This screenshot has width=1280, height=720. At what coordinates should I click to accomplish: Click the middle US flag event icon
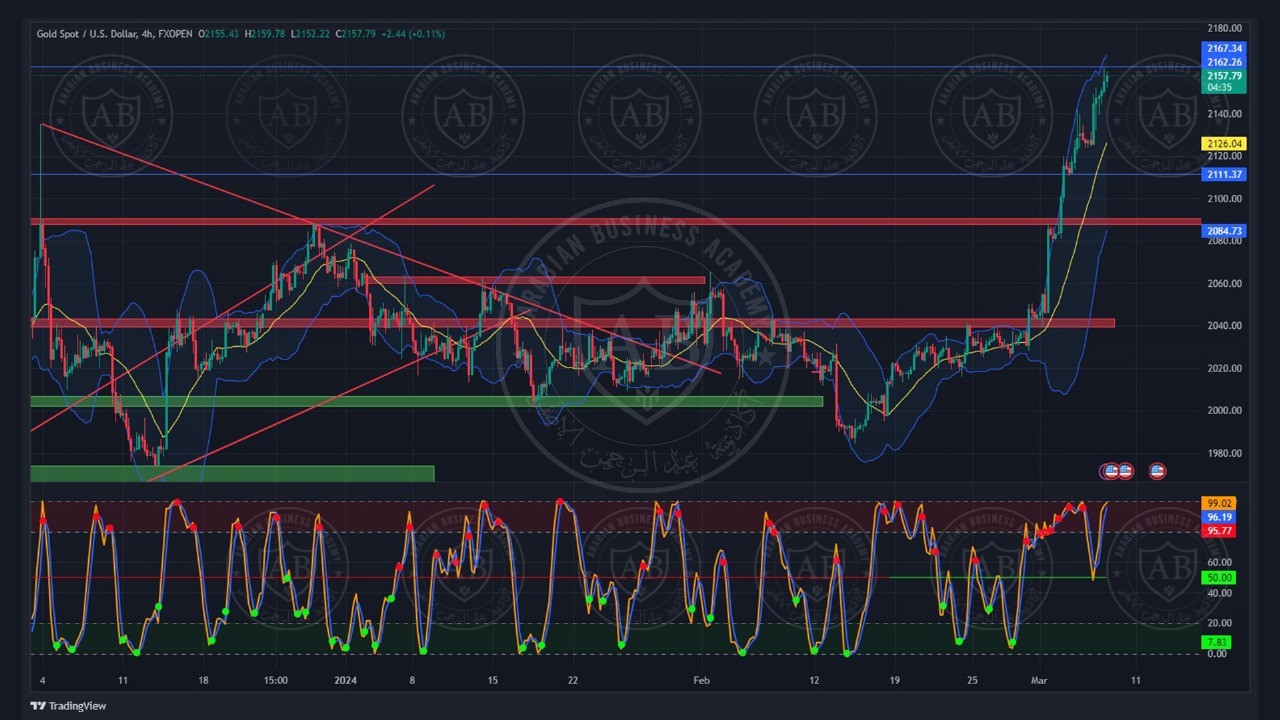[1124, 471]
